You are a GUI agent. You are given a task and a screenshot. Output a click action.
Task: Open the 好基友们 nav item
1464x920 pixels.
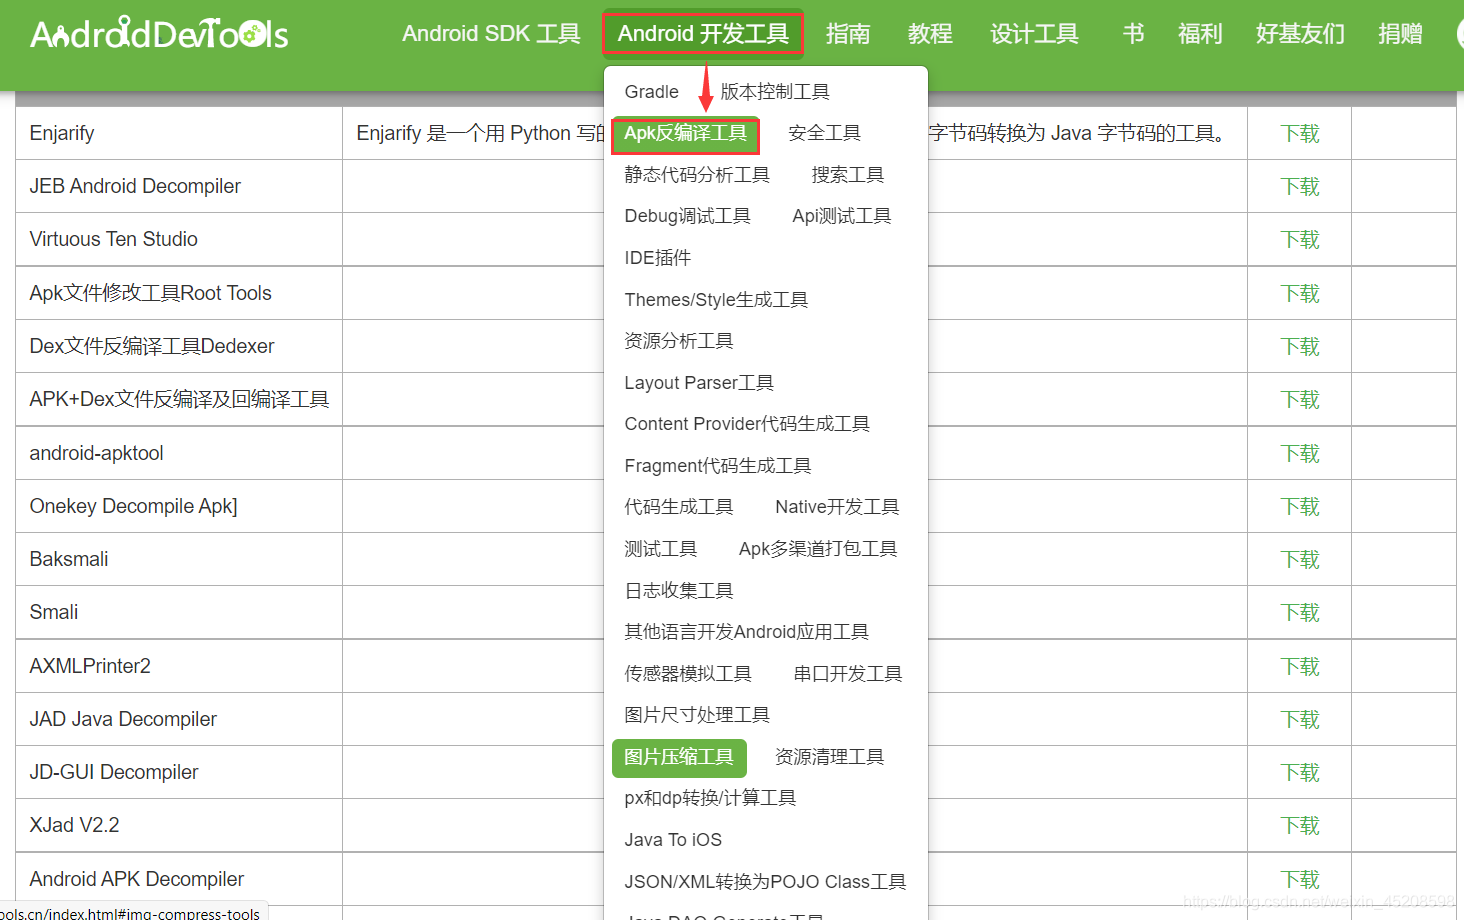coord(1300,34)
